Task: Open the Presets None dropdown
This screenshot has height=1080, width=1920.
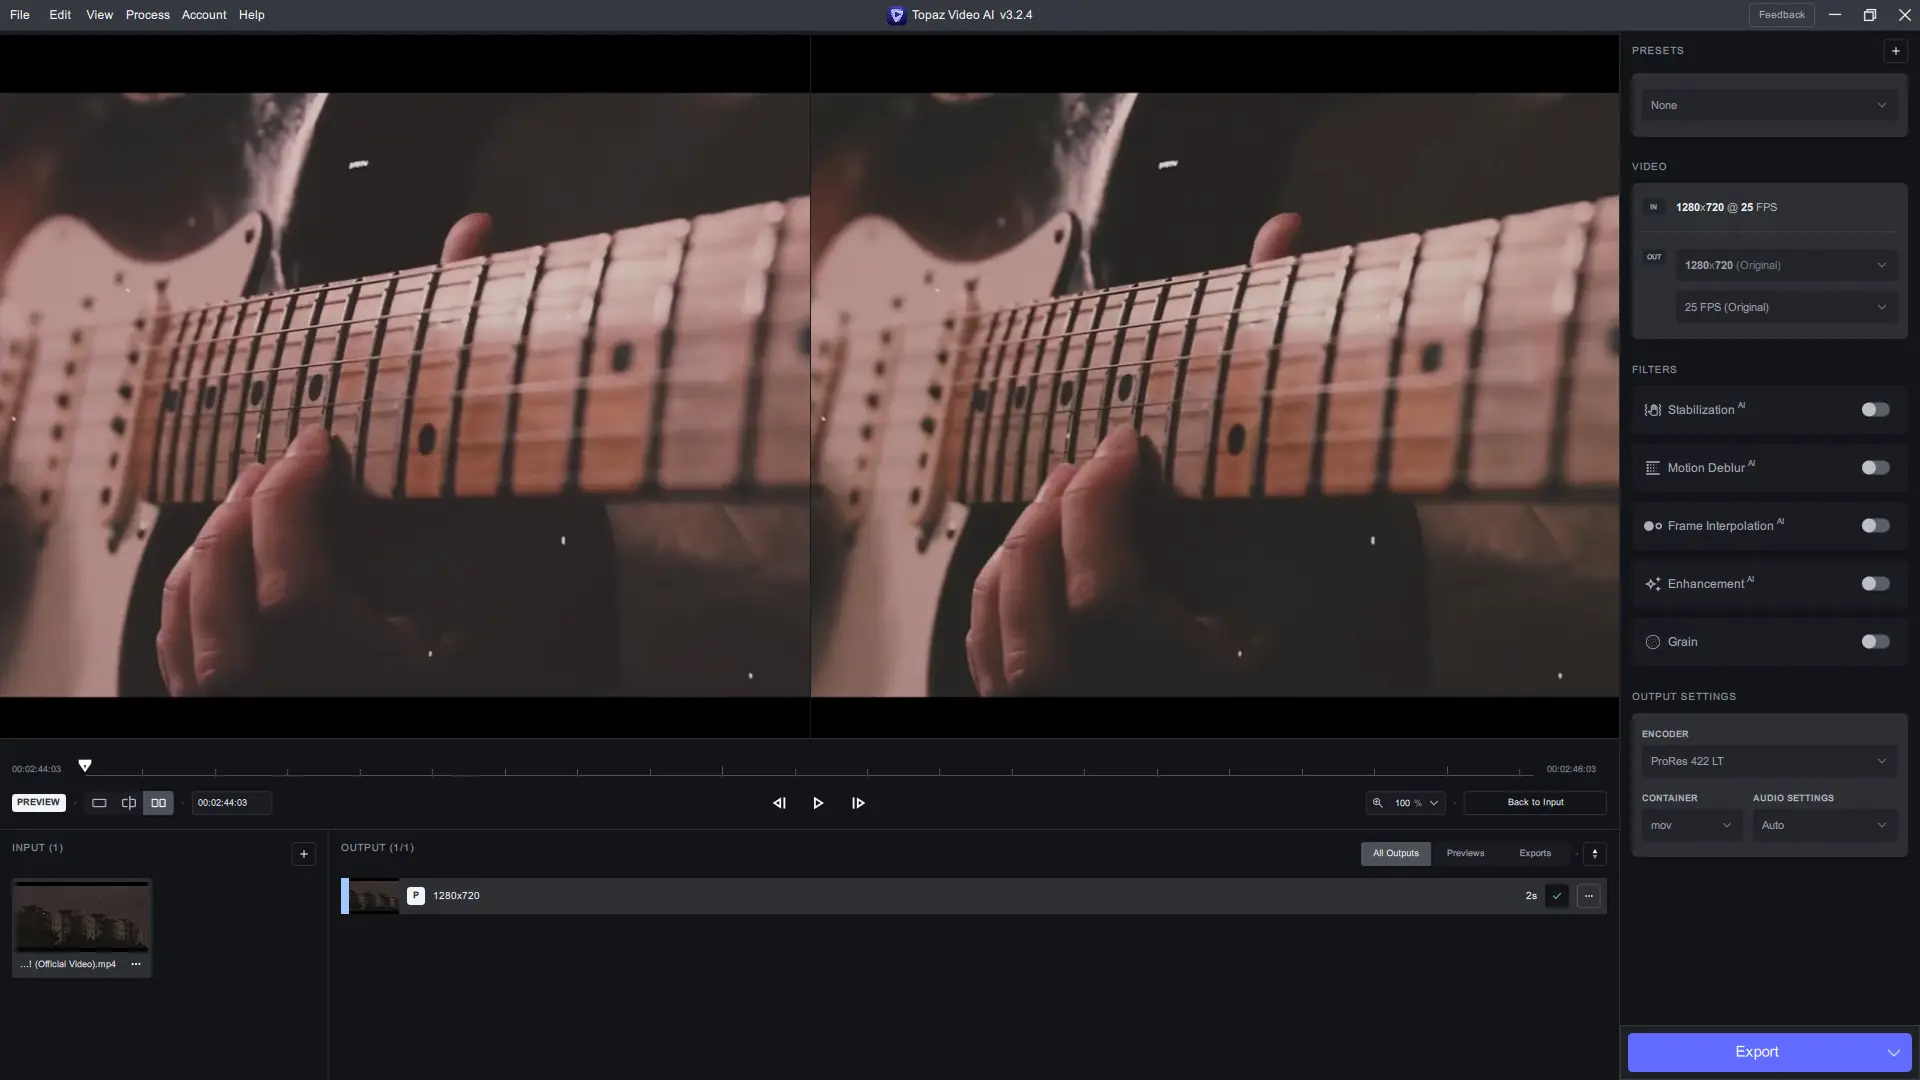Action: tap(1768, 105)
